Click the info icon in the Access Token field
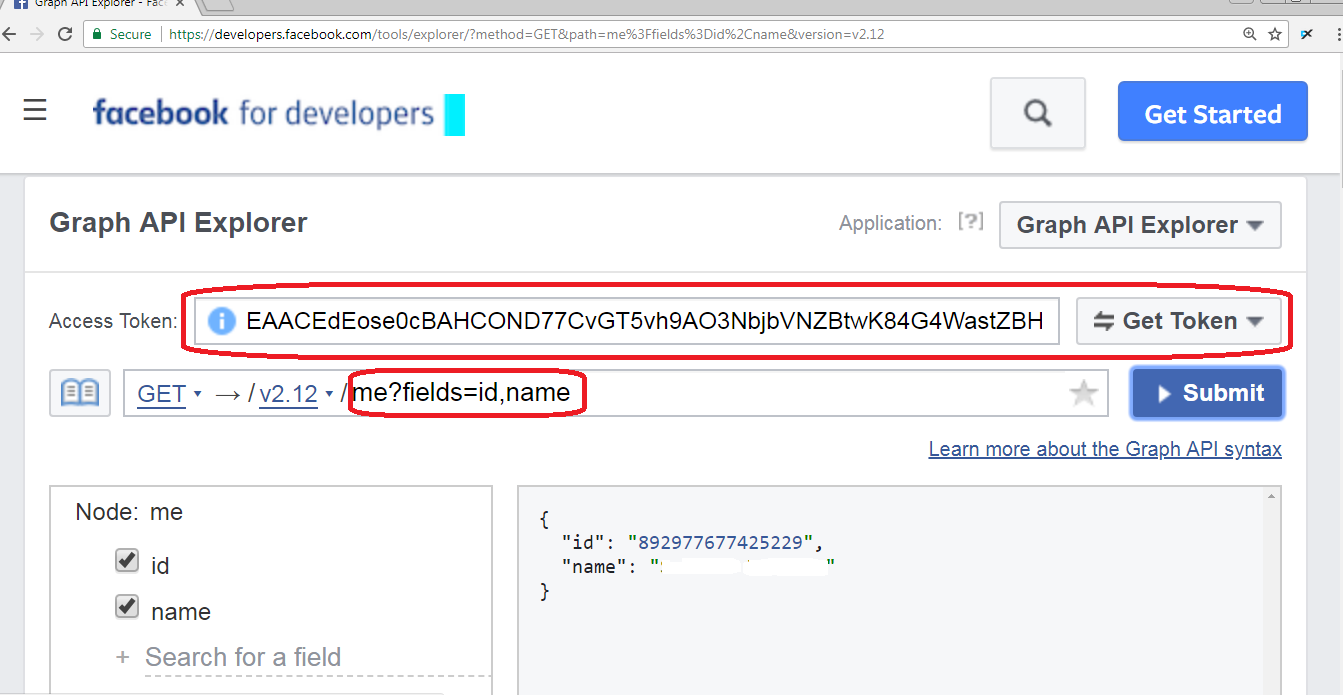The image size is (1343, 695). [x=221, y=321]
